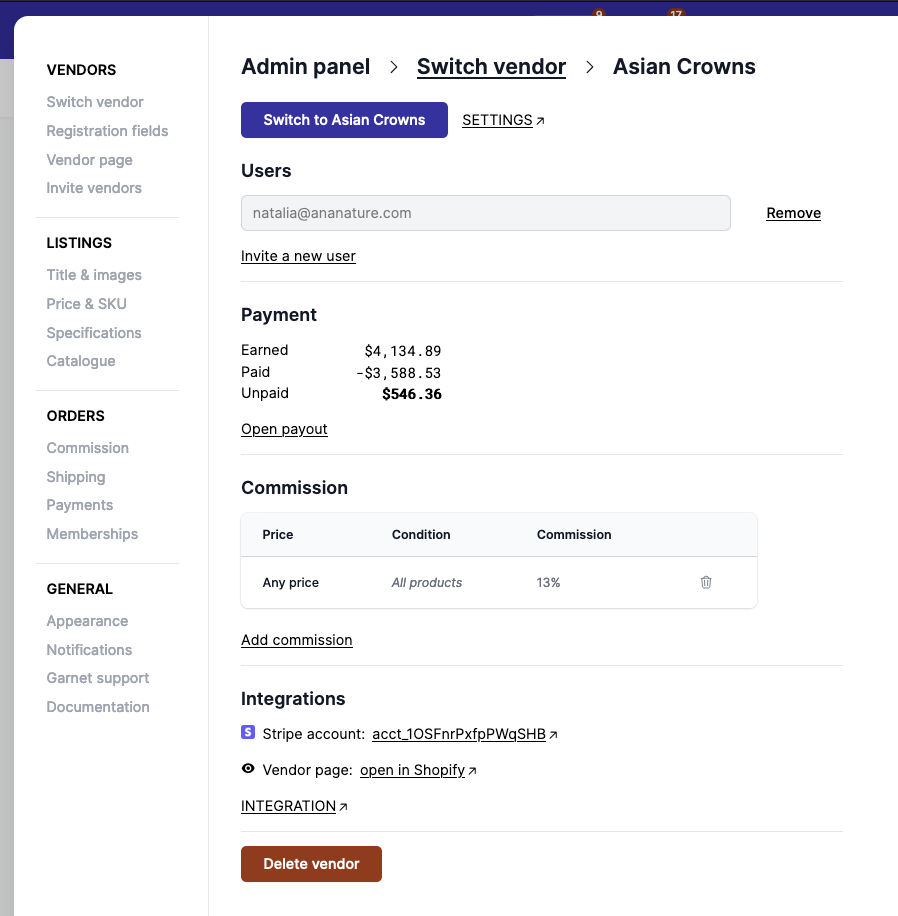This screenshot has width=898, height=916.
Task: Remove user natalia@ananature.com
Action: tap(793, 213)
